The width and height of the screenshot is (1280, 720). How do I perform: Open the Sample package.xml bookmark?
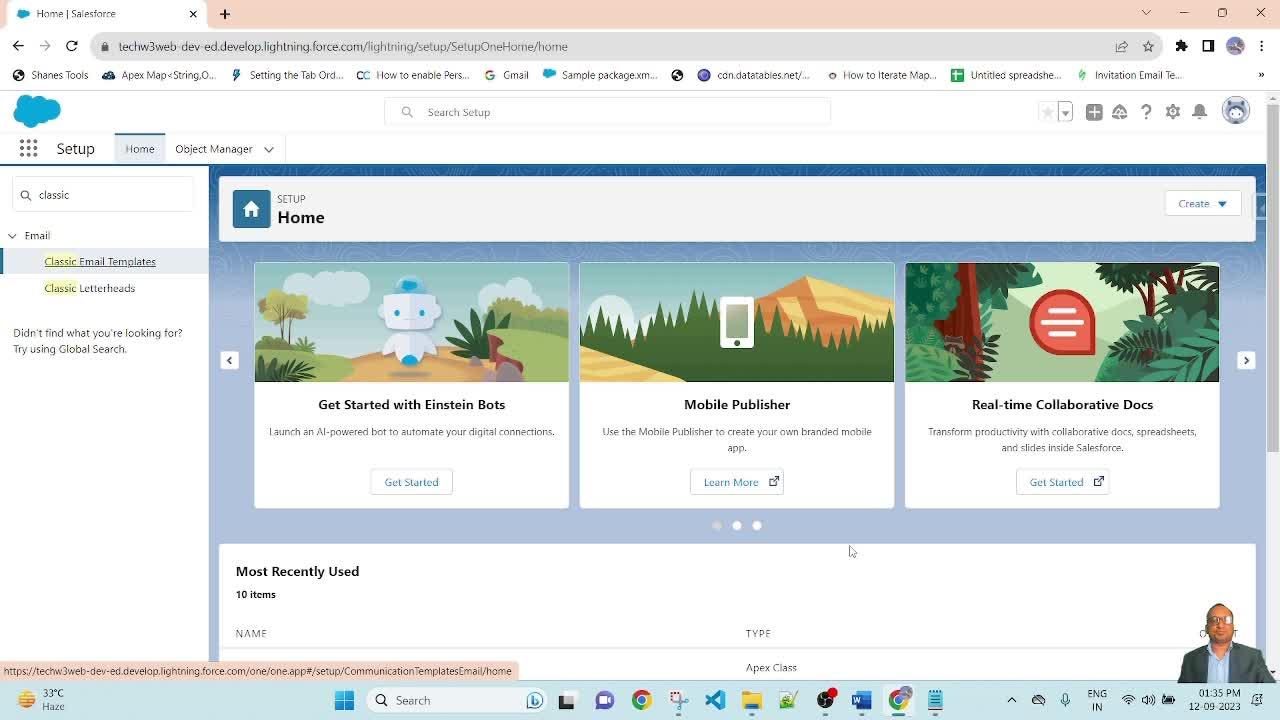click(600, 75)
